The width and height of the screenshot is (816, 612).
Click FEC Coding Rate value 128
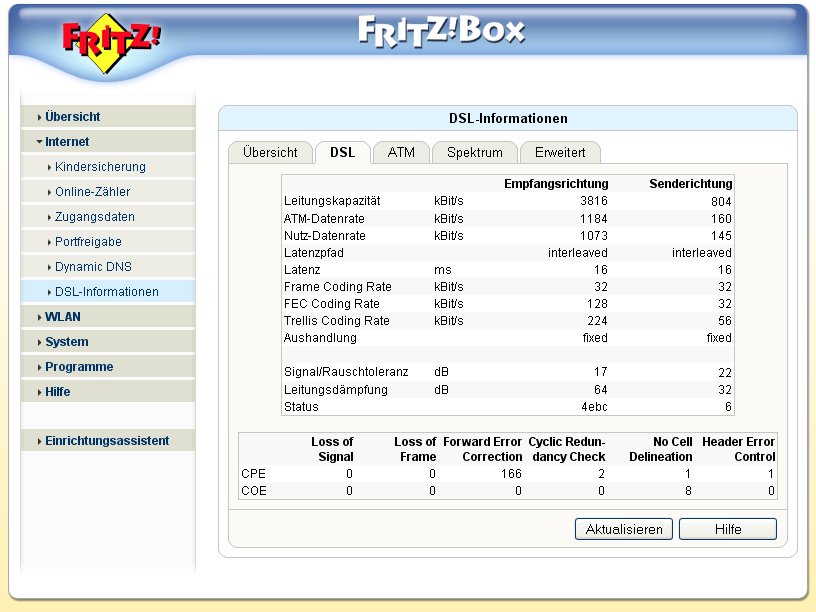point(597,304)
